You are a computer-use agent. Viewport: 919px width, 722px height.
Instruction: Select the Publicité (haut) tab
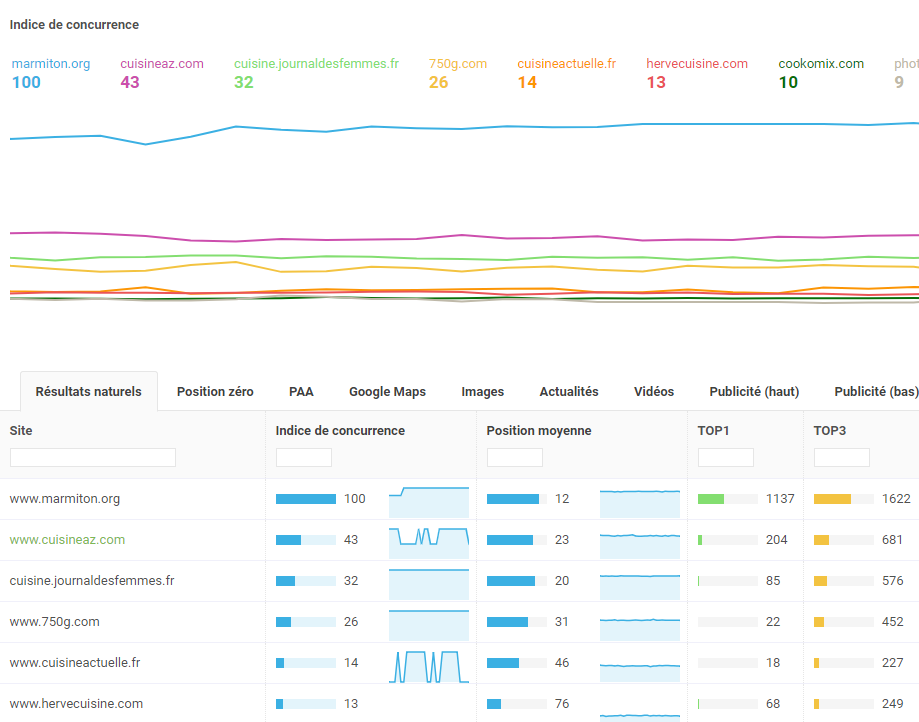pos(754,392)
